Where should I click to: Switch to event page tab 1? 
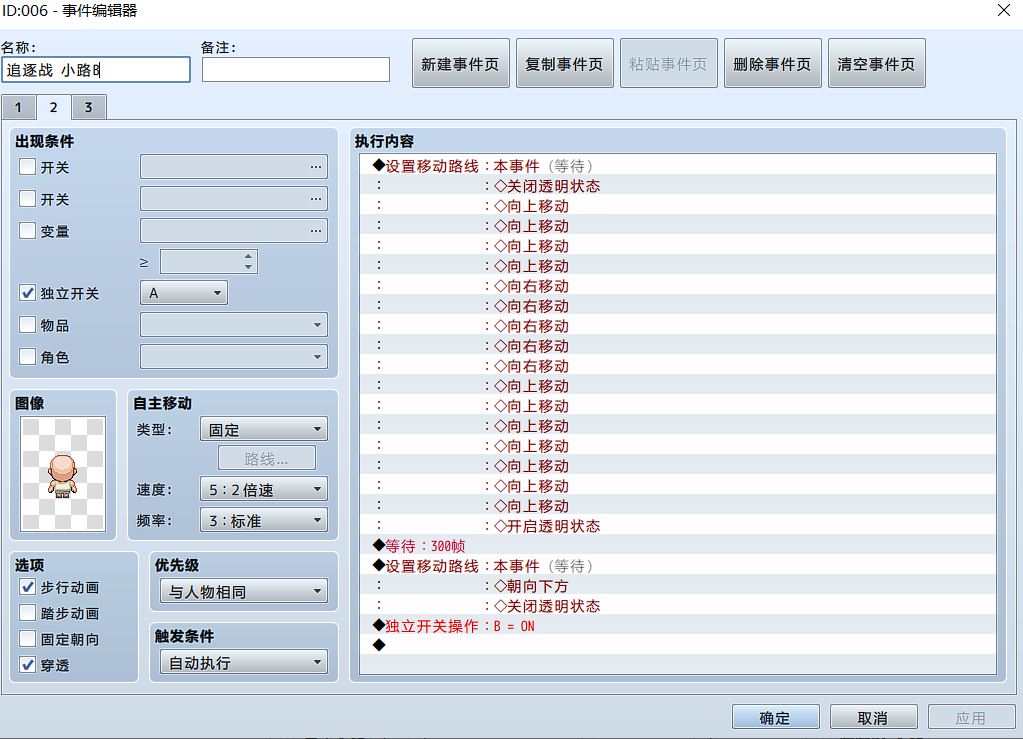[x=18, y=108]
